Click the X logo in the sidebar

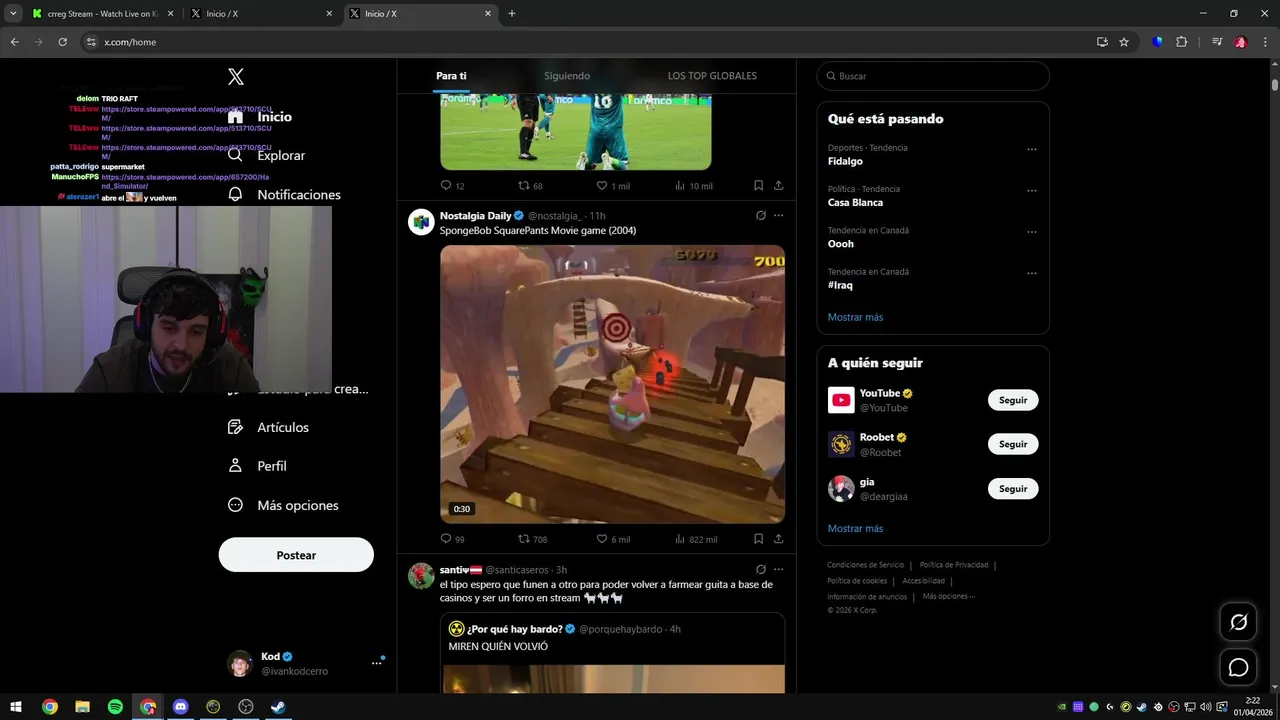coord(236,77)
